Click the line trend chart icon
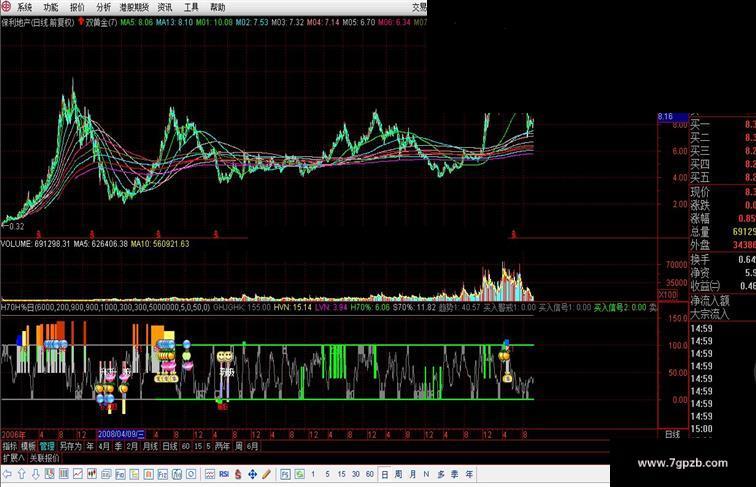Screen dimensions: 756x487 (78, 474)
